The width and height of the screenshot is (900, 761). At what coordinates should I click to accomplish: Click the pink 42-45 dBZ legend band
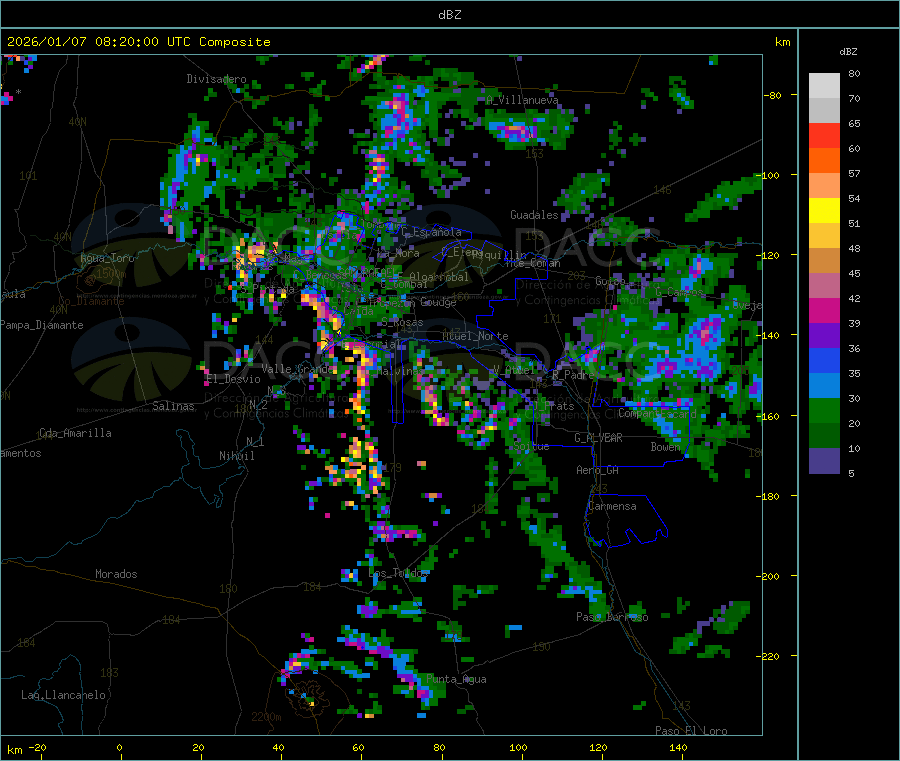pos(824,286)
